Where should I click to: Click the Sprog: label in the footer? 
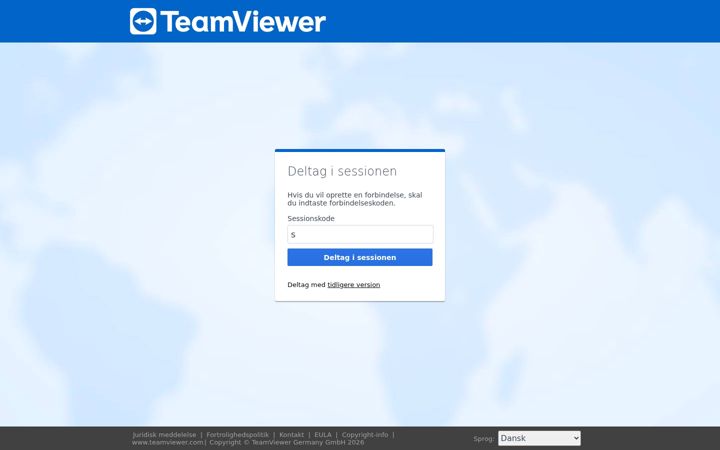coord(484,439)
